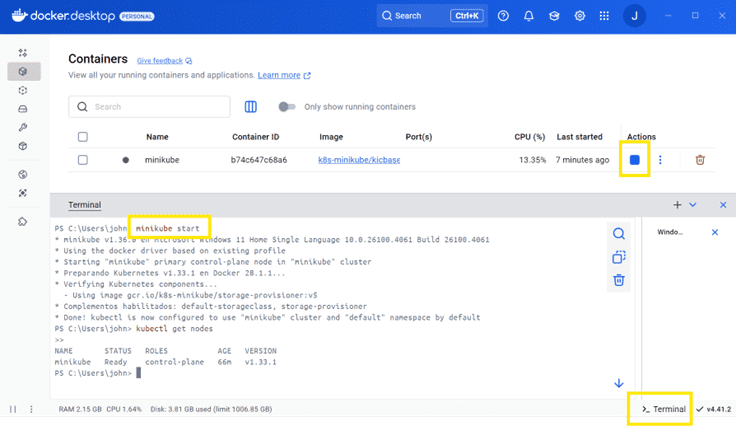736x426 pixels.
Task: Delete the minikube container
Action: pos(700,160)
